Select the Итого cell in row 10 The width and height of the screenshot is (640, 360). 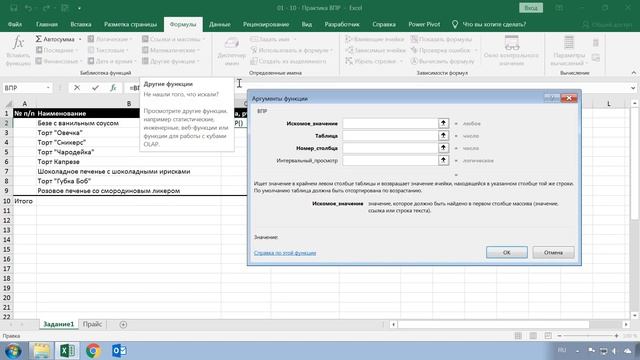point(24,201)
